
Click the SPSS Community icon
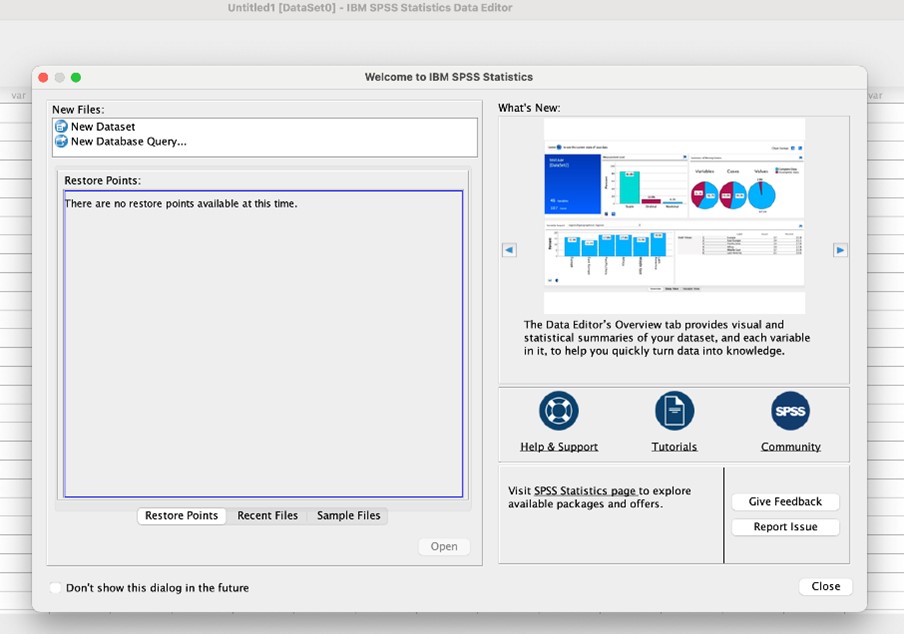tap(790, 411)
